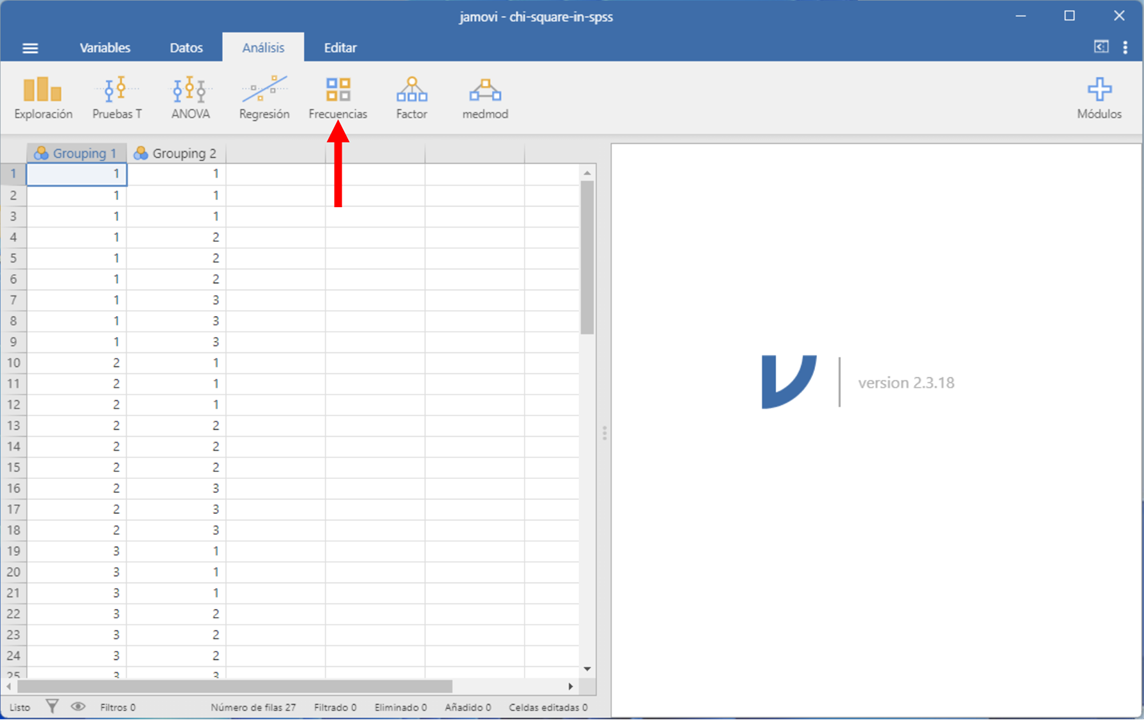
Task: Open the Pruebas T analysis menu
Action: [117, 98]
